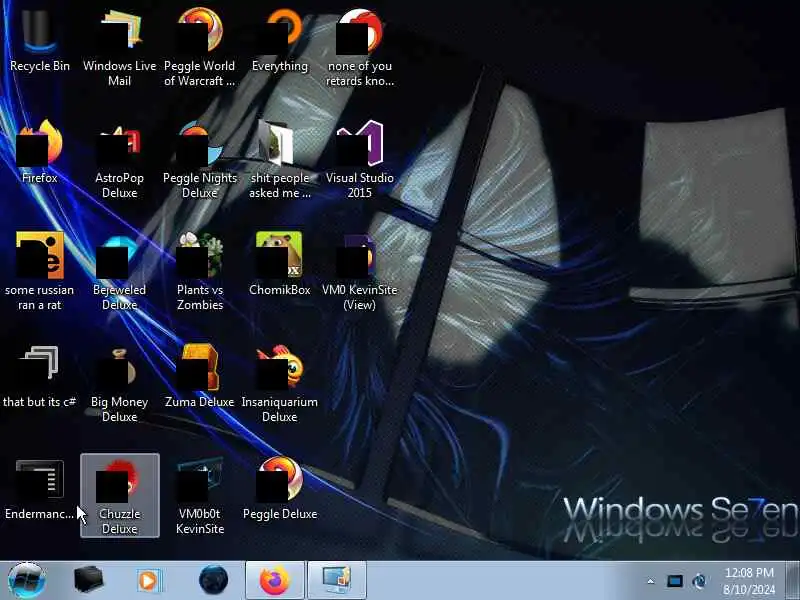Select the 'that but its c#' icon
The height and width of the screenshot is (600, 800).
39,376
